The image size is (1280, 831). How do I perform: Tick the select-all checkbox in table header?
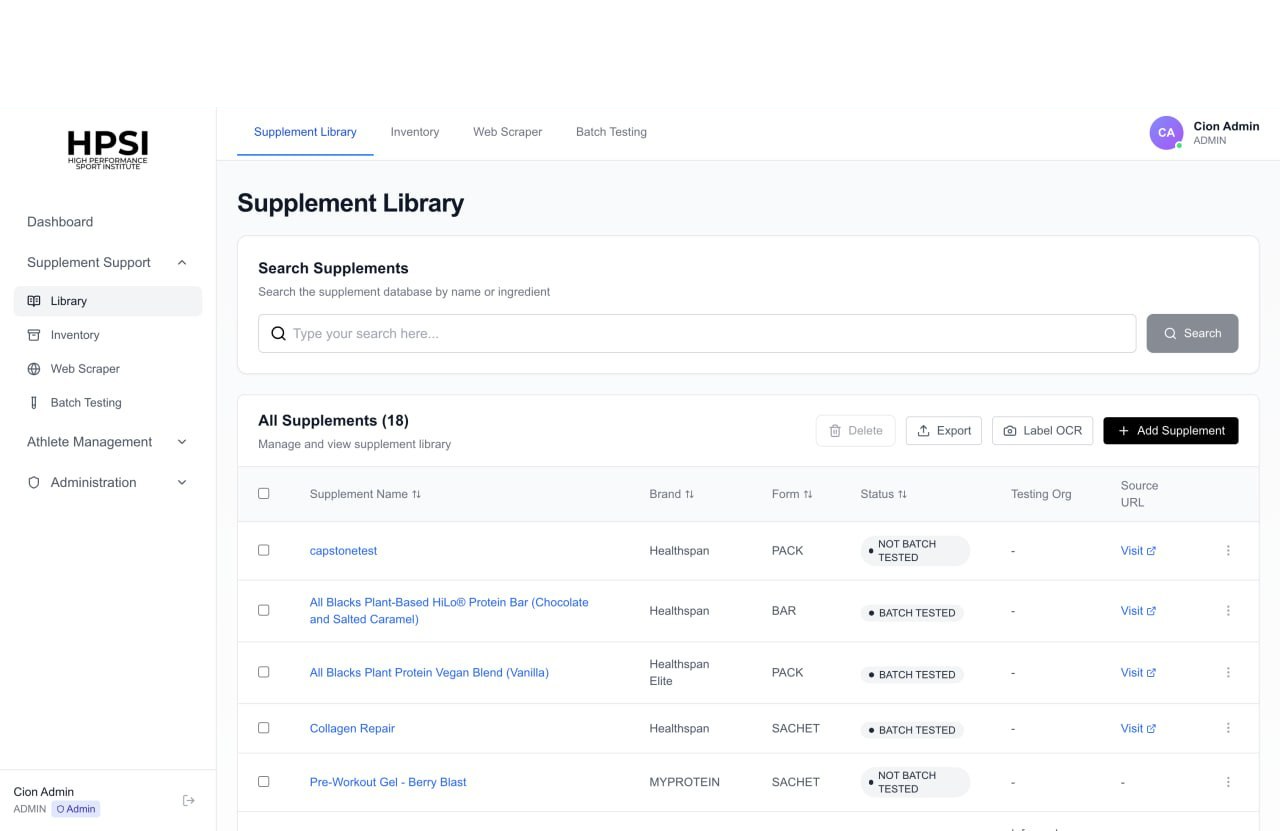click(x=264, y=493)
